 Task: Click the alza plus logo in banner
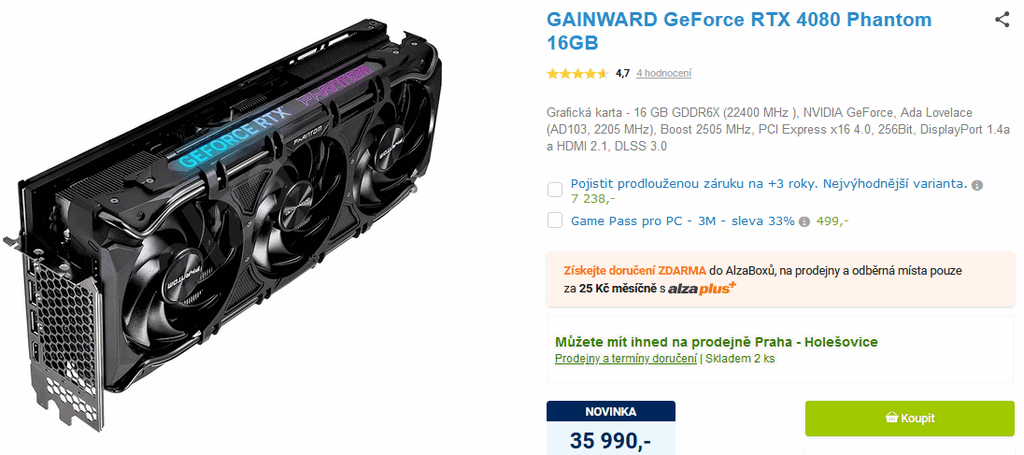point(702,288)
